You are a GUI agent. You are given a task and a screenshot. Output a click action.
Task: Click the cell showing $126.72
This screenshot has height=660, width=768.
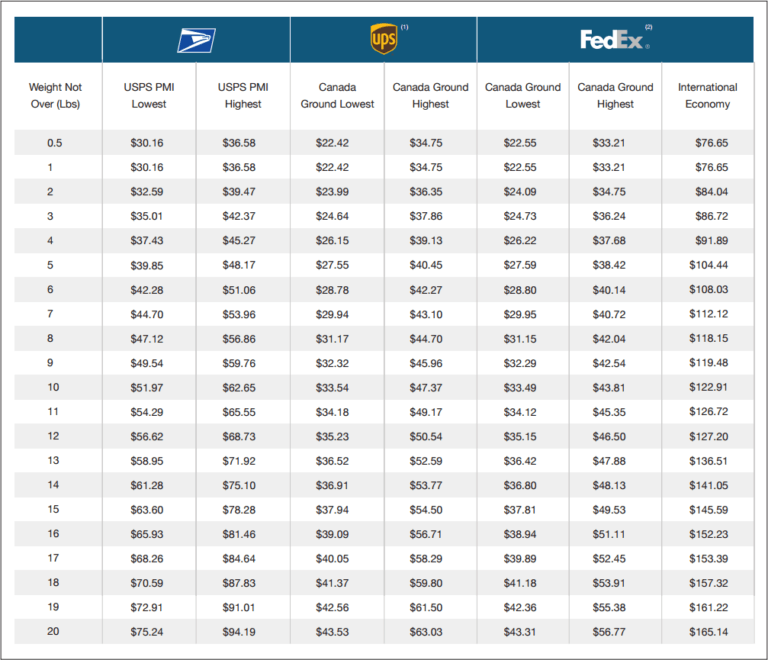(708, 412)
